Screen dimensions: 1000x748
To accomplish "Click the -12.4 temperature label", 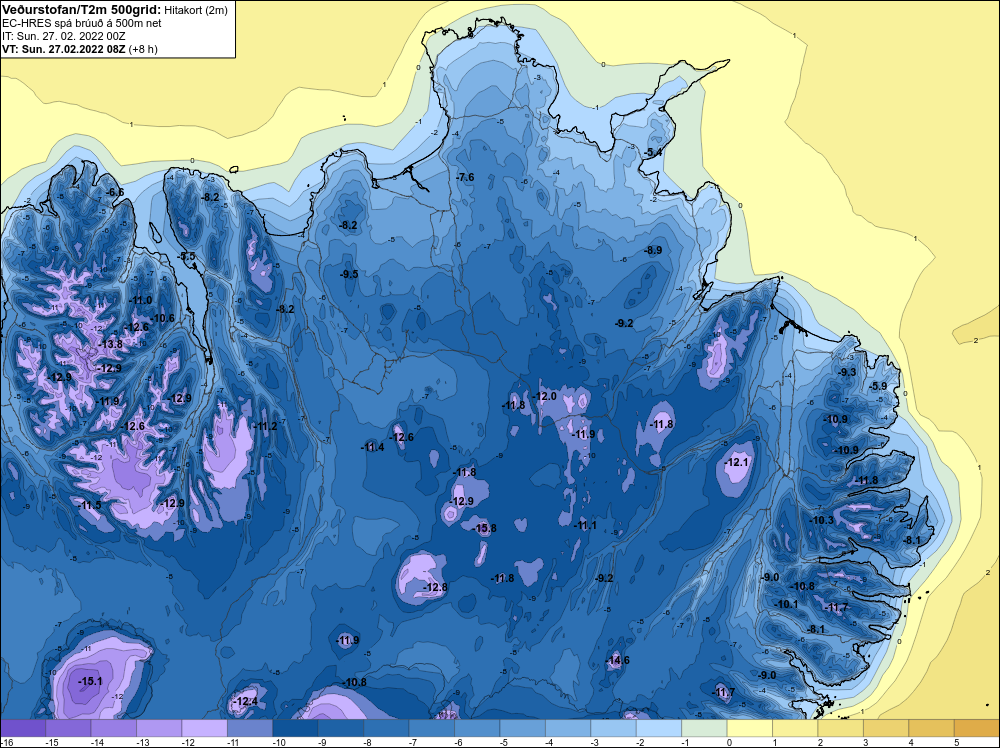I will (246, 701).
